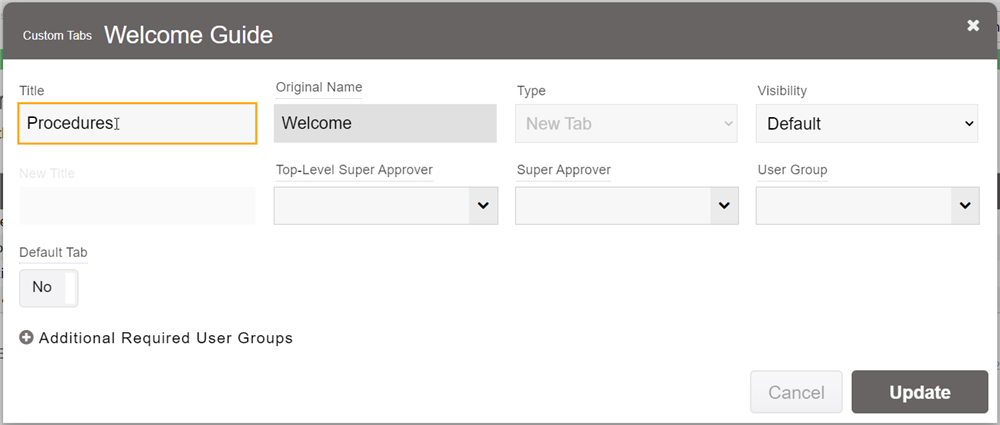The image size is (1000, 425).
Task: Open the Visibility dropdown
Action: (867, 124)
